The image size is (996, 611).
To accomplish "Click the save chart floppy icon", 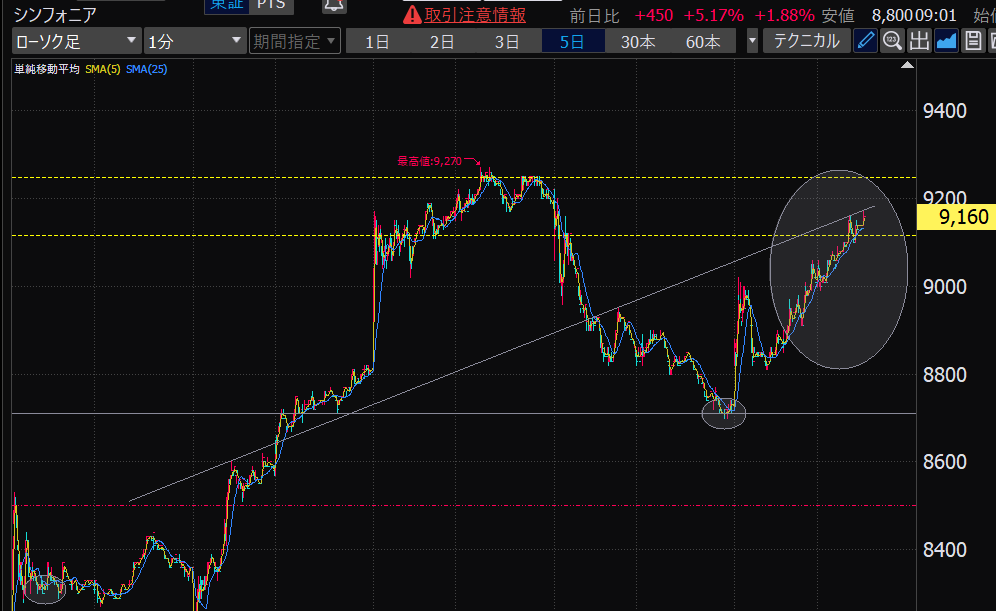I will click(x=973, y=41).
